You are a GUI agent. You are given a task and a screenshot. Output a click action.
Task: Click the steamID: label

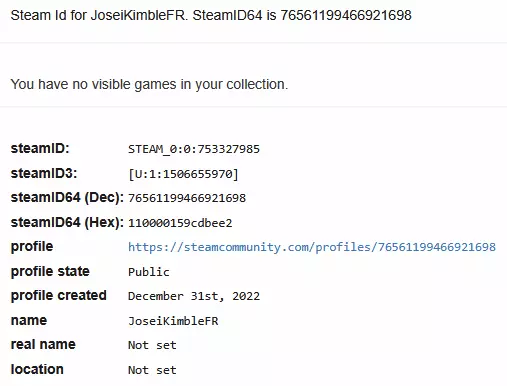point(40,148)
